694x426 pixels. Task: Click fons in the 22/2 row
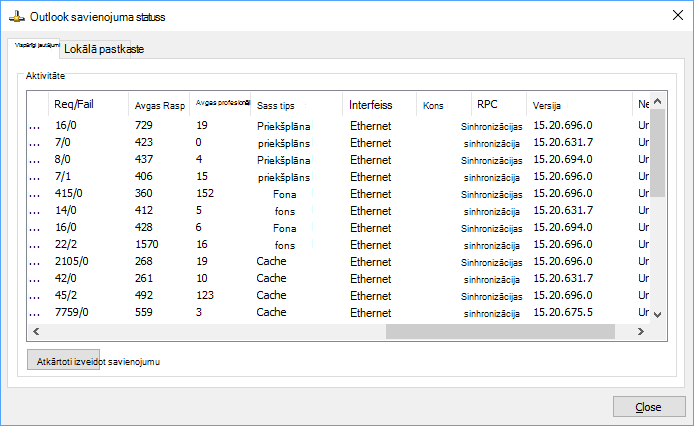pyautogui.click(x=285, y=245)
